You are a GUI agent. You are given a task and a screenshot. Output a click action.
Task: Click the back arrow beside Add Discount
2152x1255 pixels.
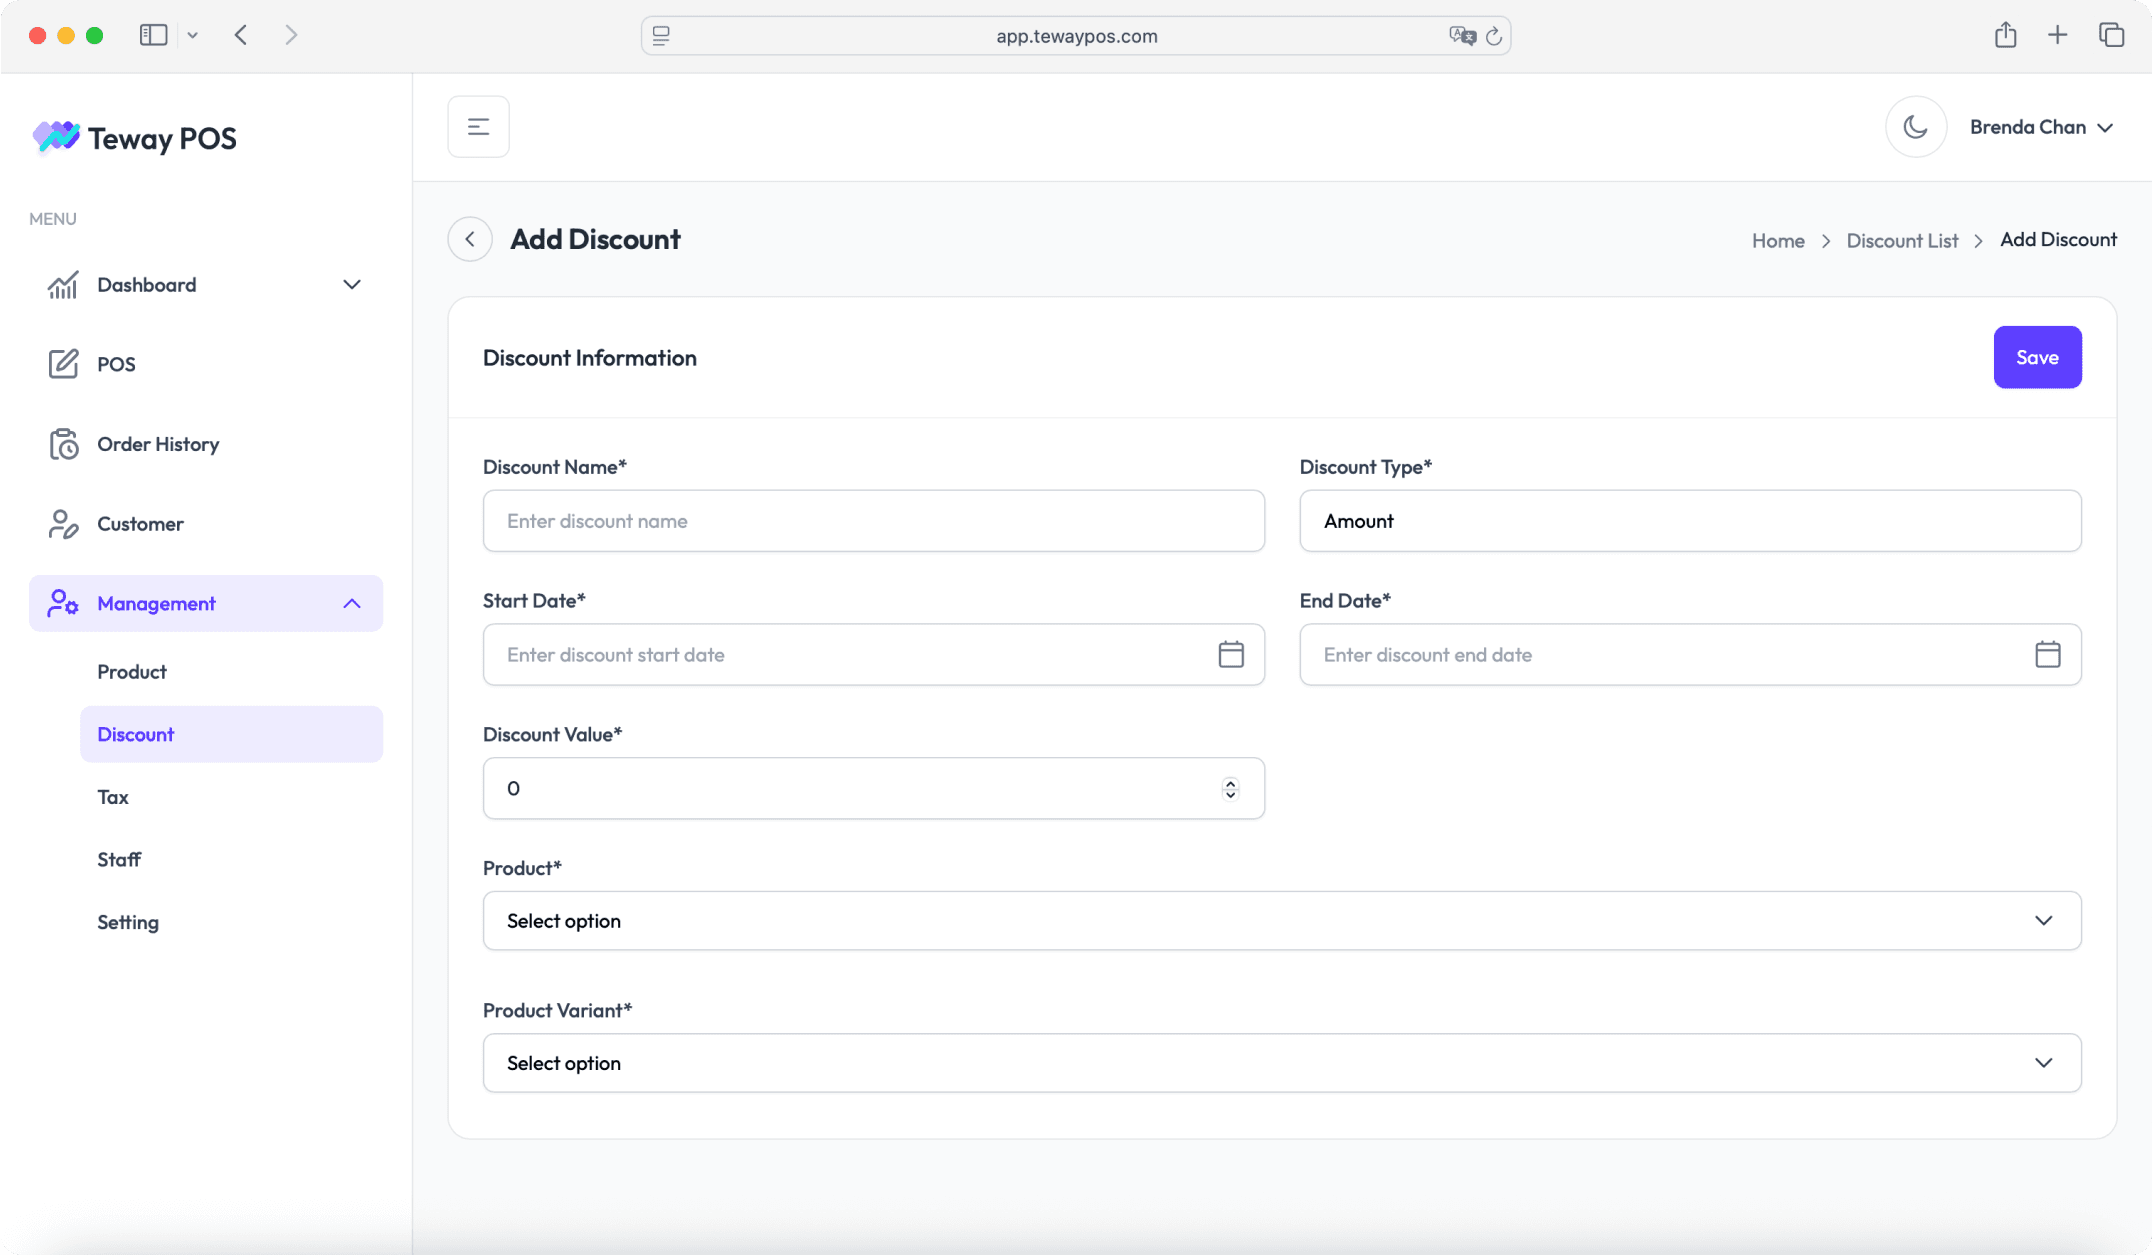click(470, 239)
